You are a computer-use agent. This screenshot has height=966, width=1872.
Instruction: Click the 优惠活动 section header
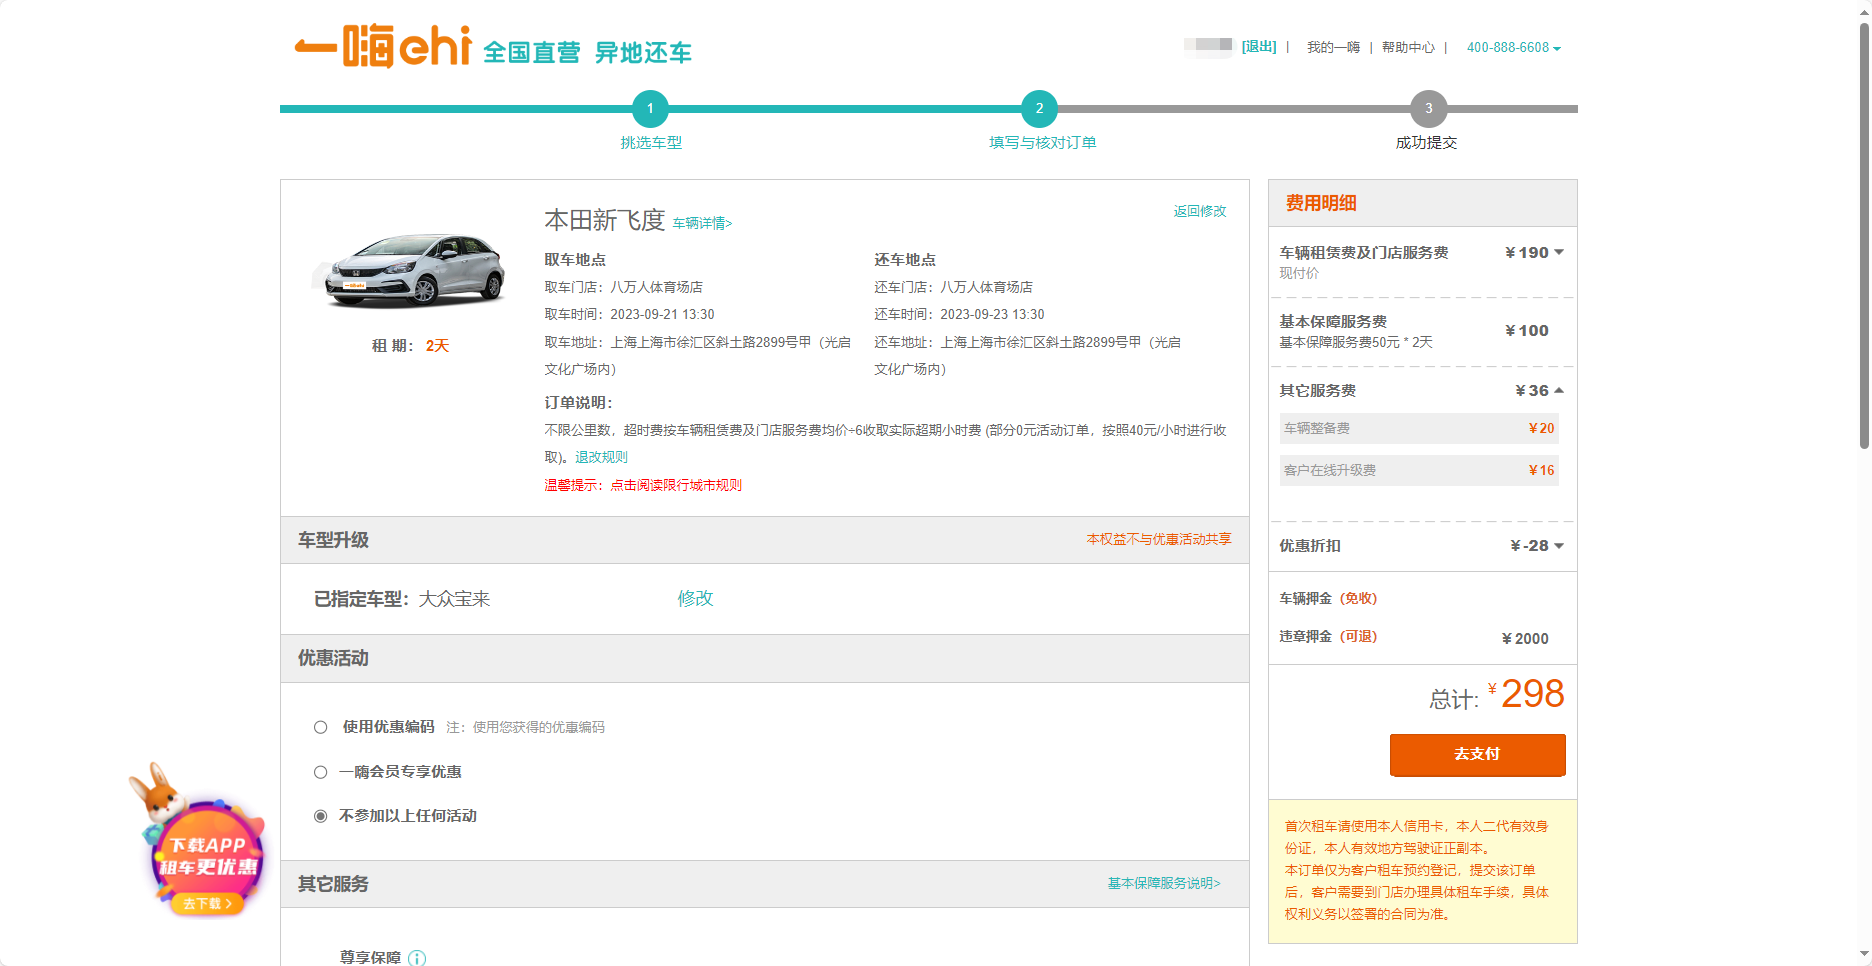click(x=765, y=658)
